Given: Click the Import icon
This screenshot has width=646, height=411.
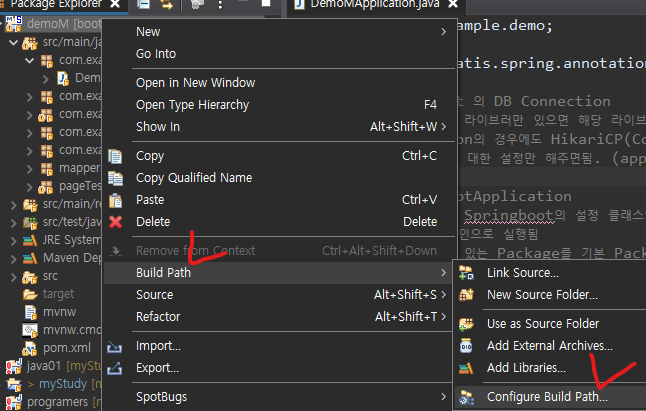Looking at the screenshot, I should point(115,347).
